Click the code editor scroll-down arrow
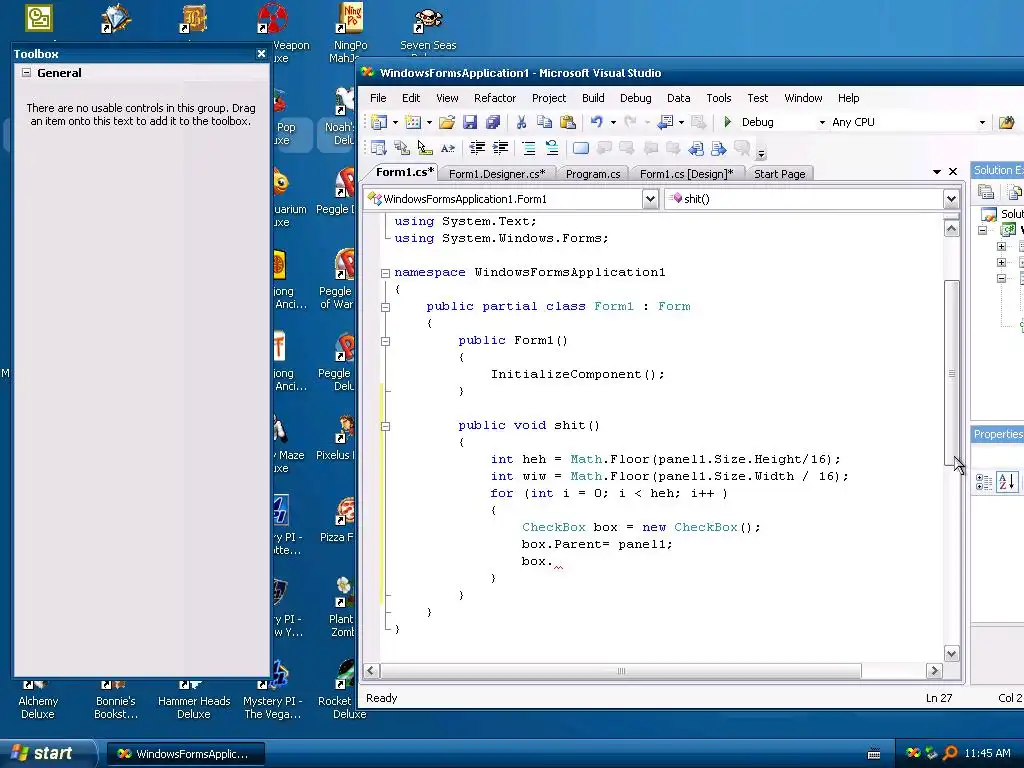 pos(952,654)
